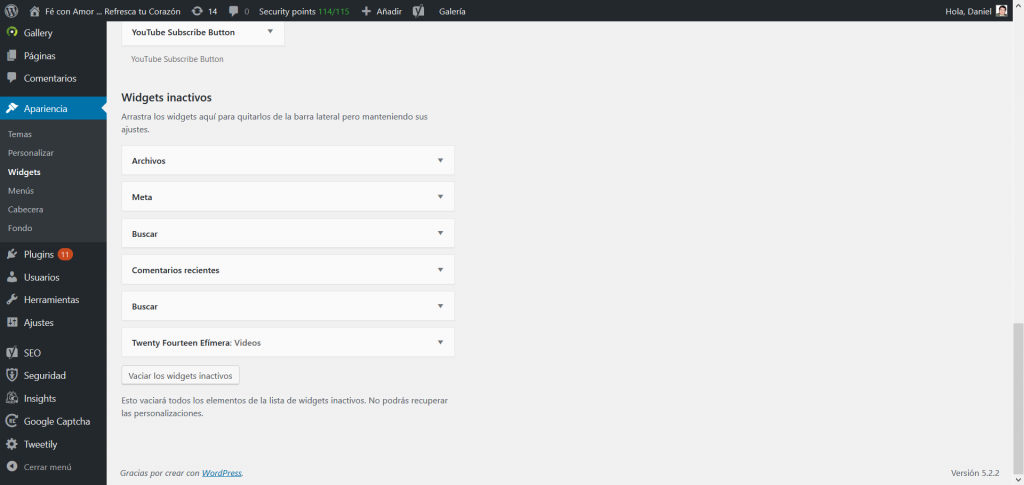Open the YouTube Subscribe Button dropdown arrow
The height and width of the screenshot is (485, 1024).
point(270,32)
